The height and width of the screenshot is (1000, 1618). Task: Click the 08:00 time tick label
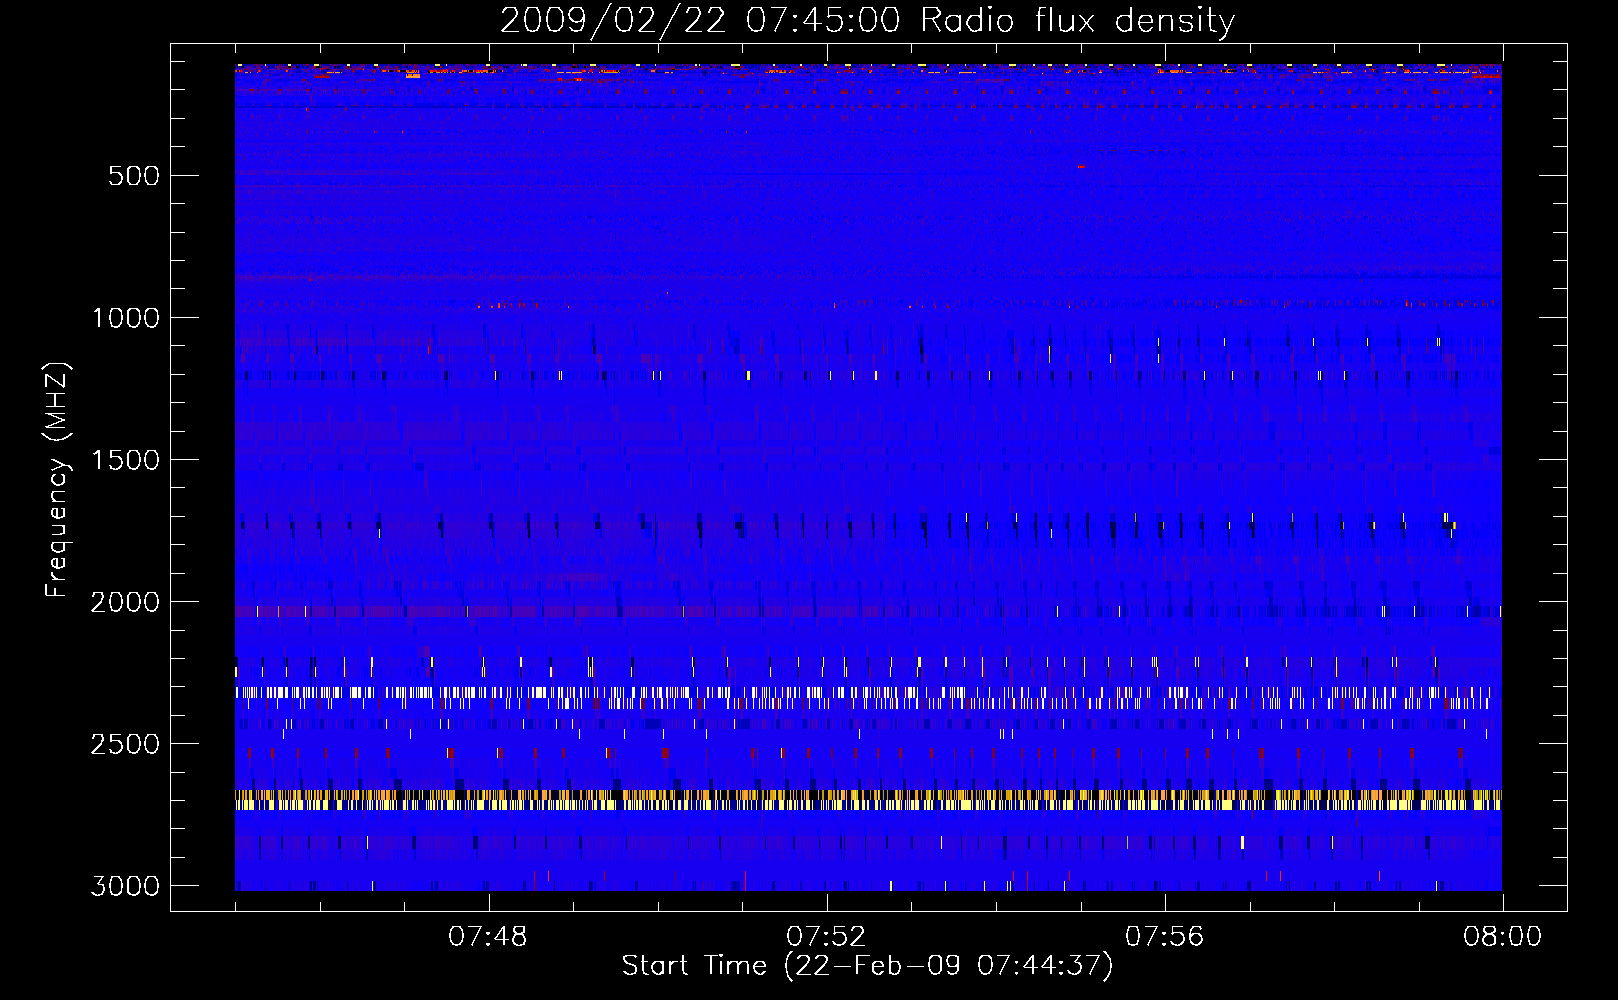coord(1503,937)
